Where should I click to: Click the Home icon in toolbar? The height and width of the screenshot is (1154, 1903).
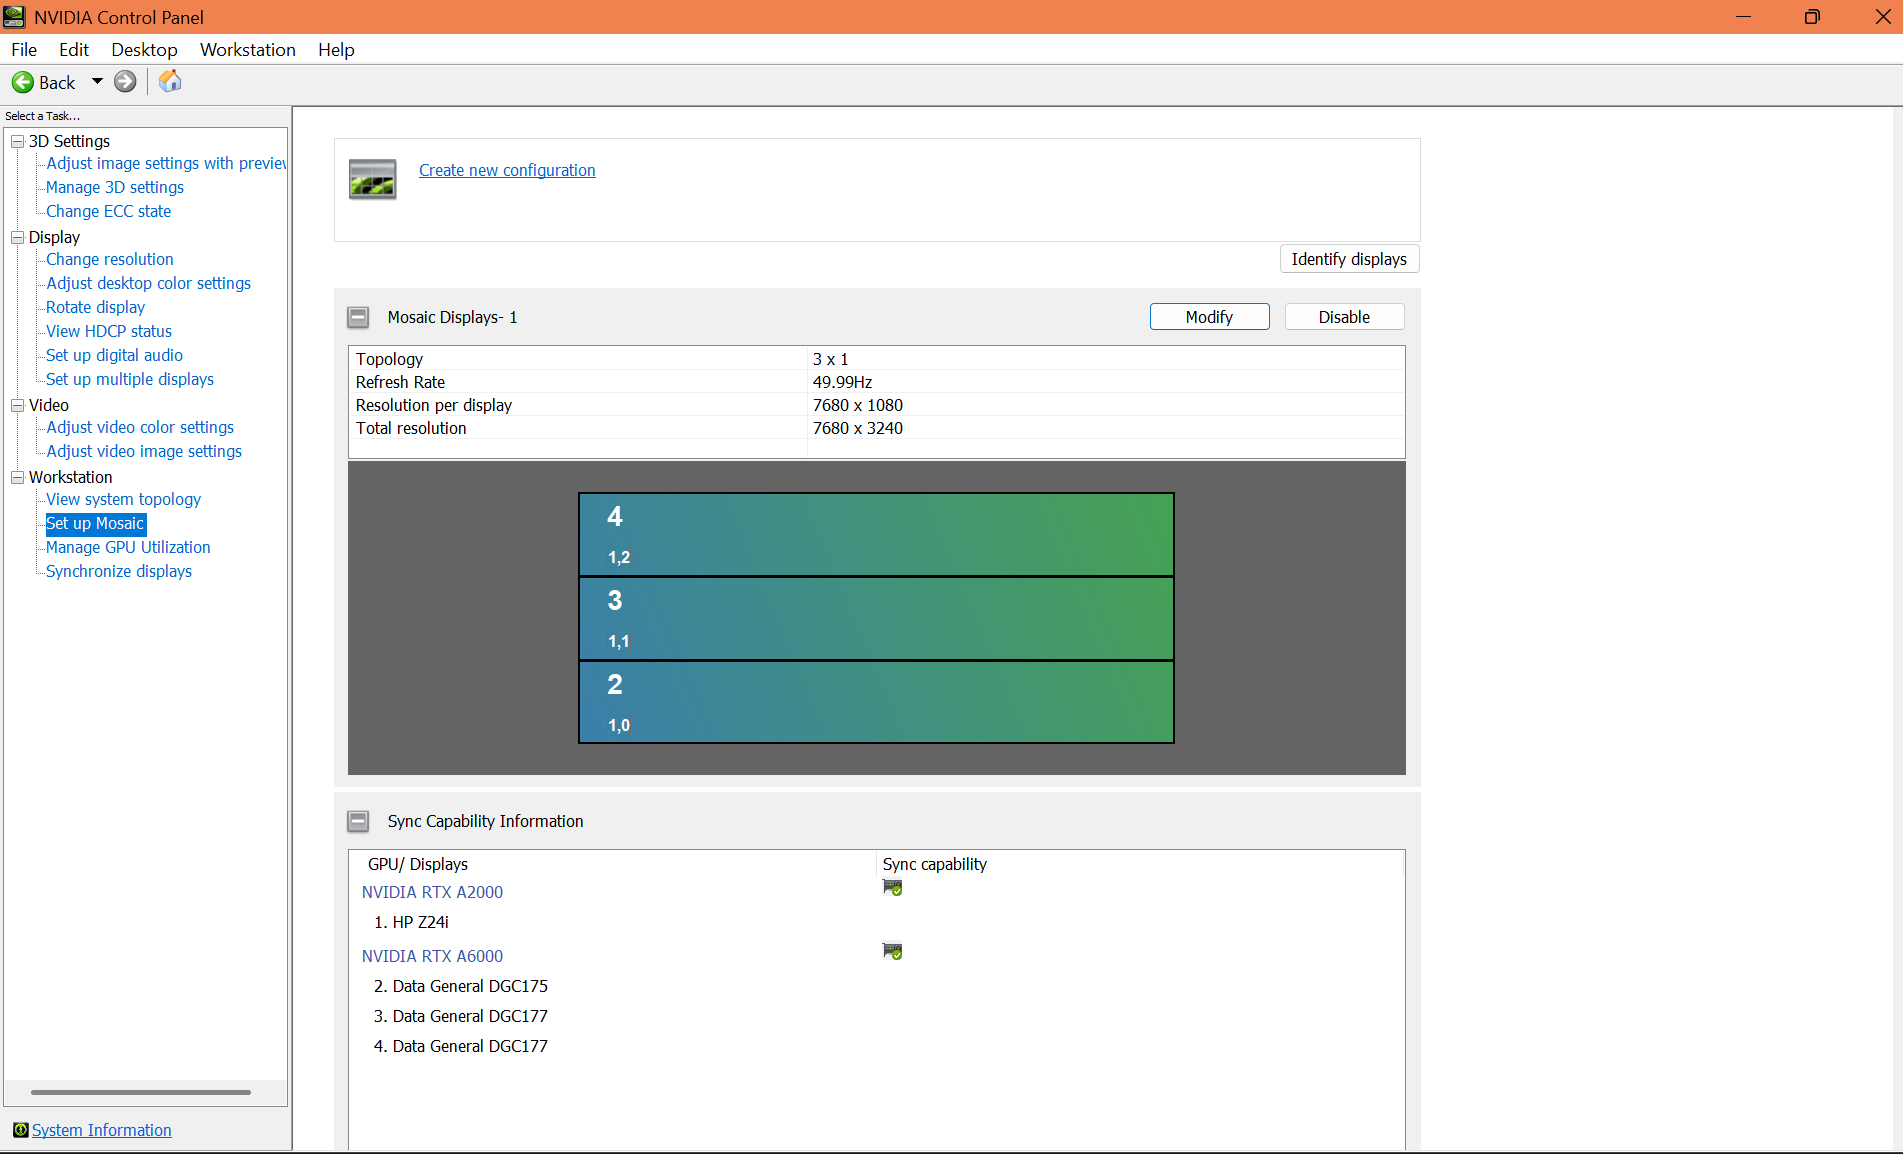(170, 81)
